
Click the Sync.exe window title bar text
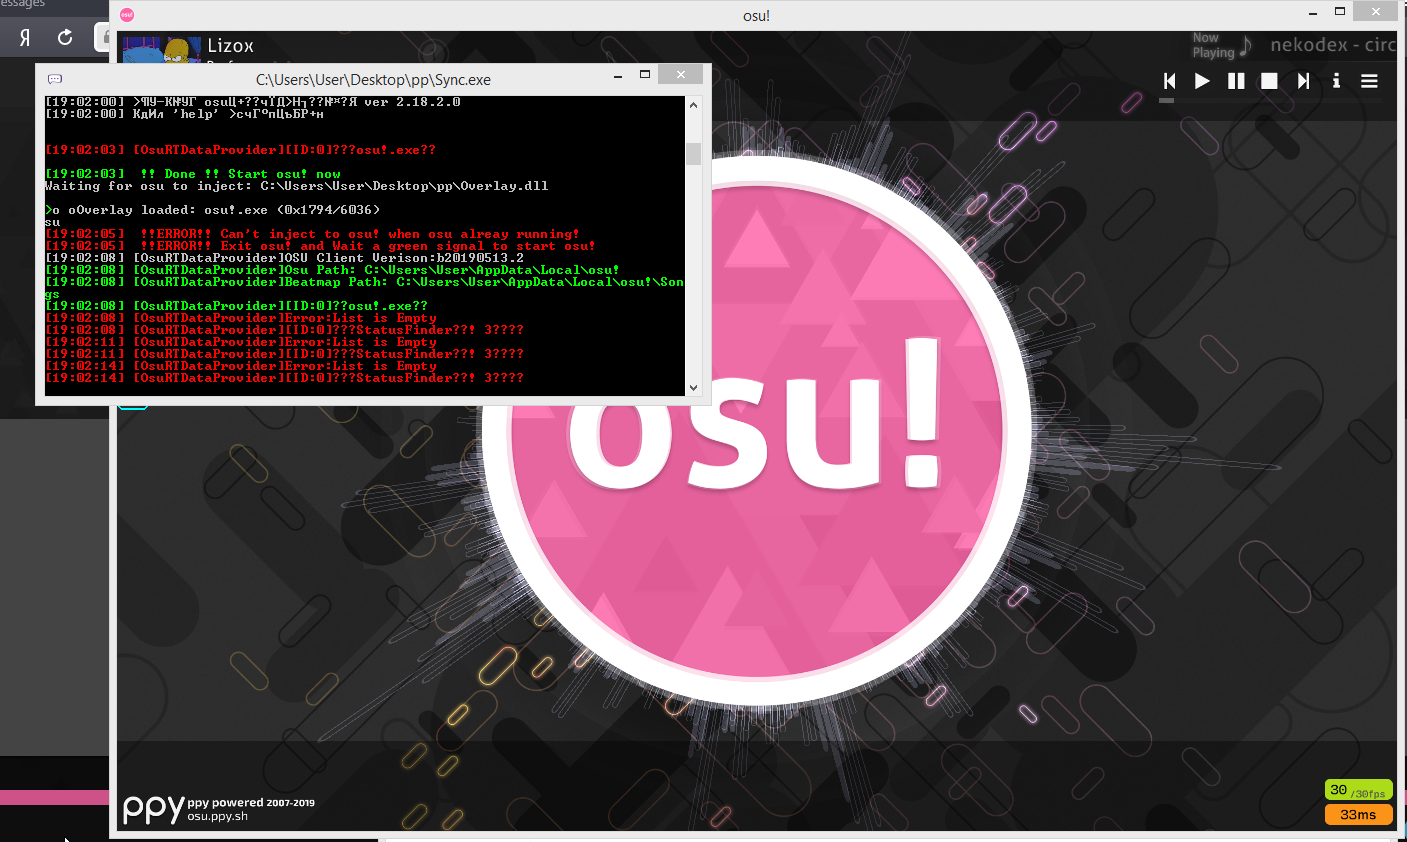373,80
